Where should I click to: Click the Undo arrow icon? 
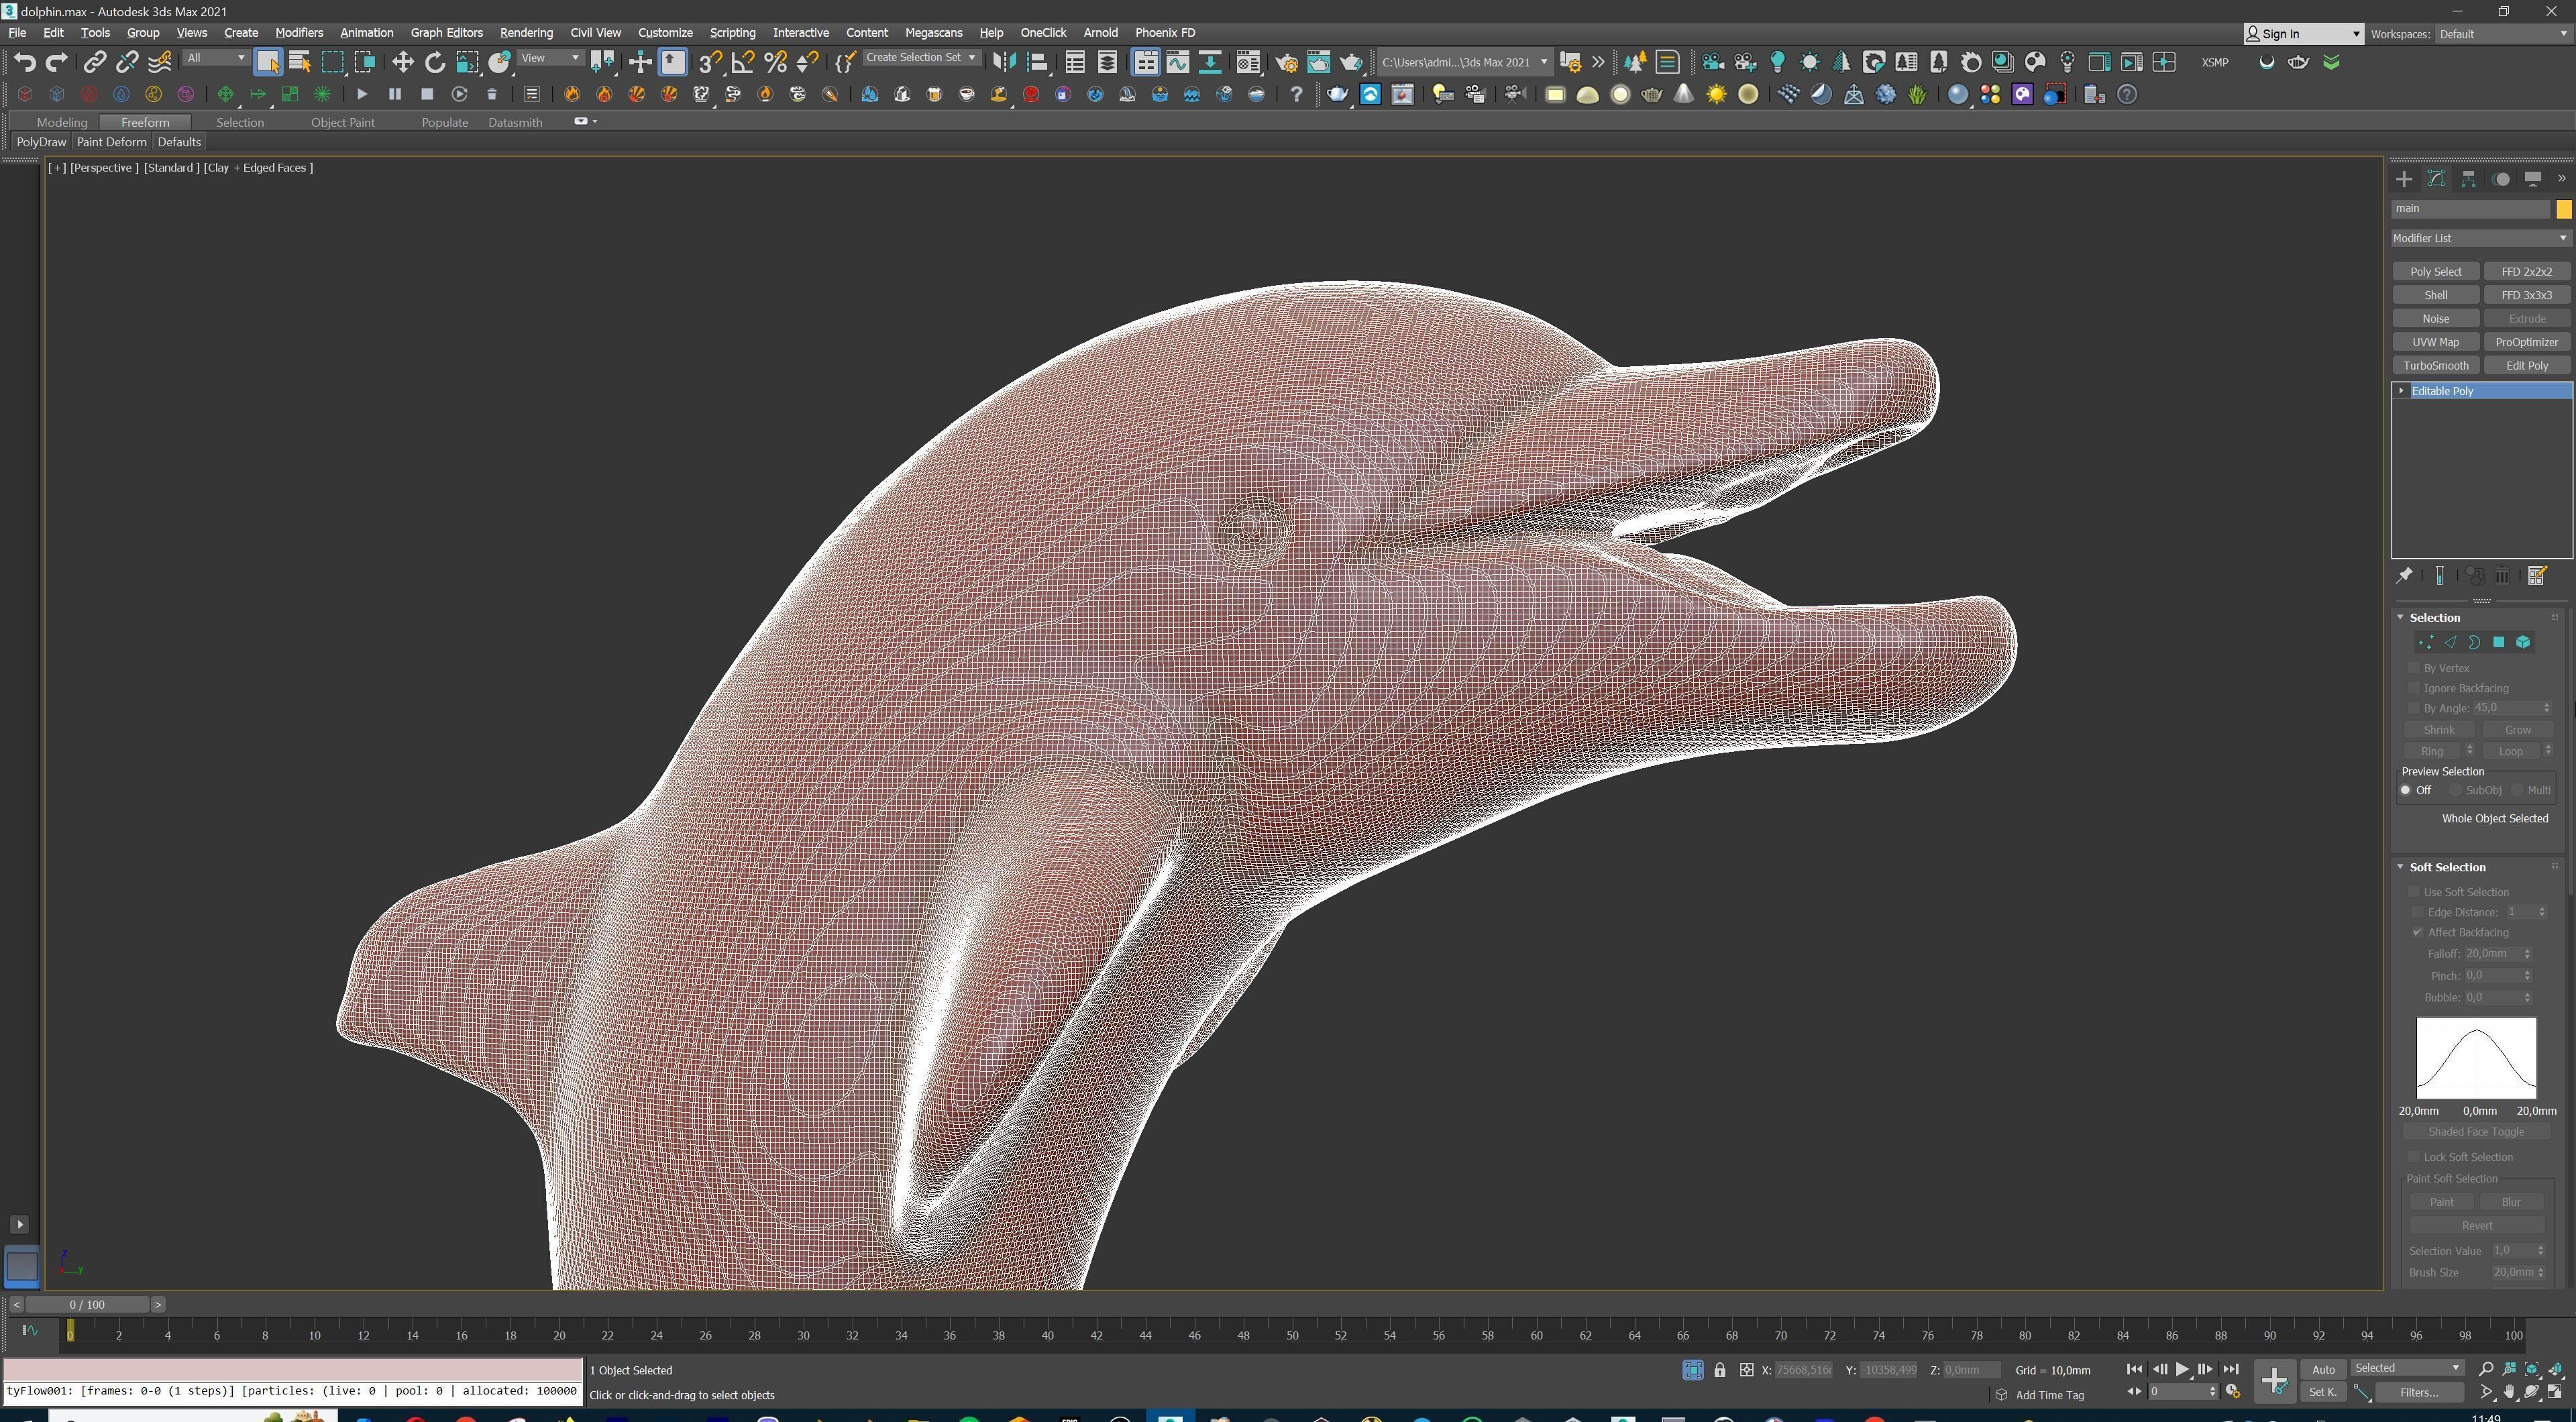point(25,62)
